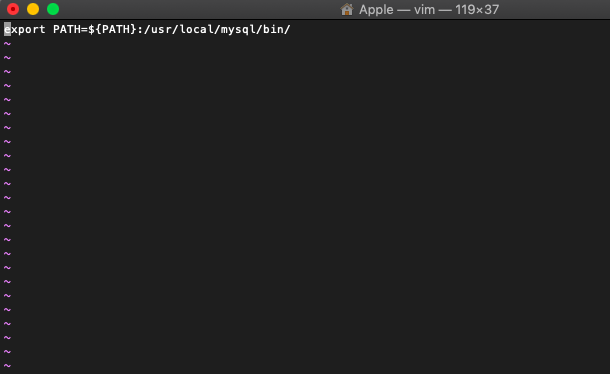
Task: Click the word "vim" in the title
Action: coord(424,10)
